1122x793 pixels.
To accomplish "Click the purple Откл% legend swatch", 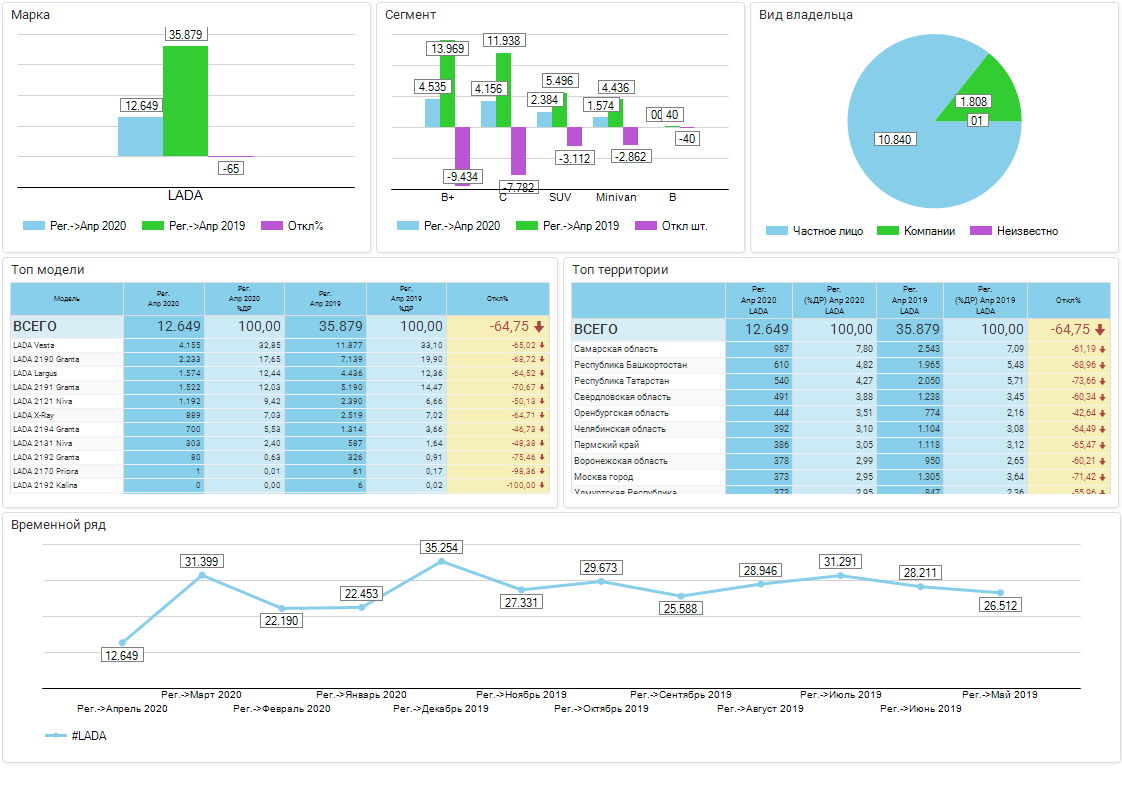I will (272, 225).
